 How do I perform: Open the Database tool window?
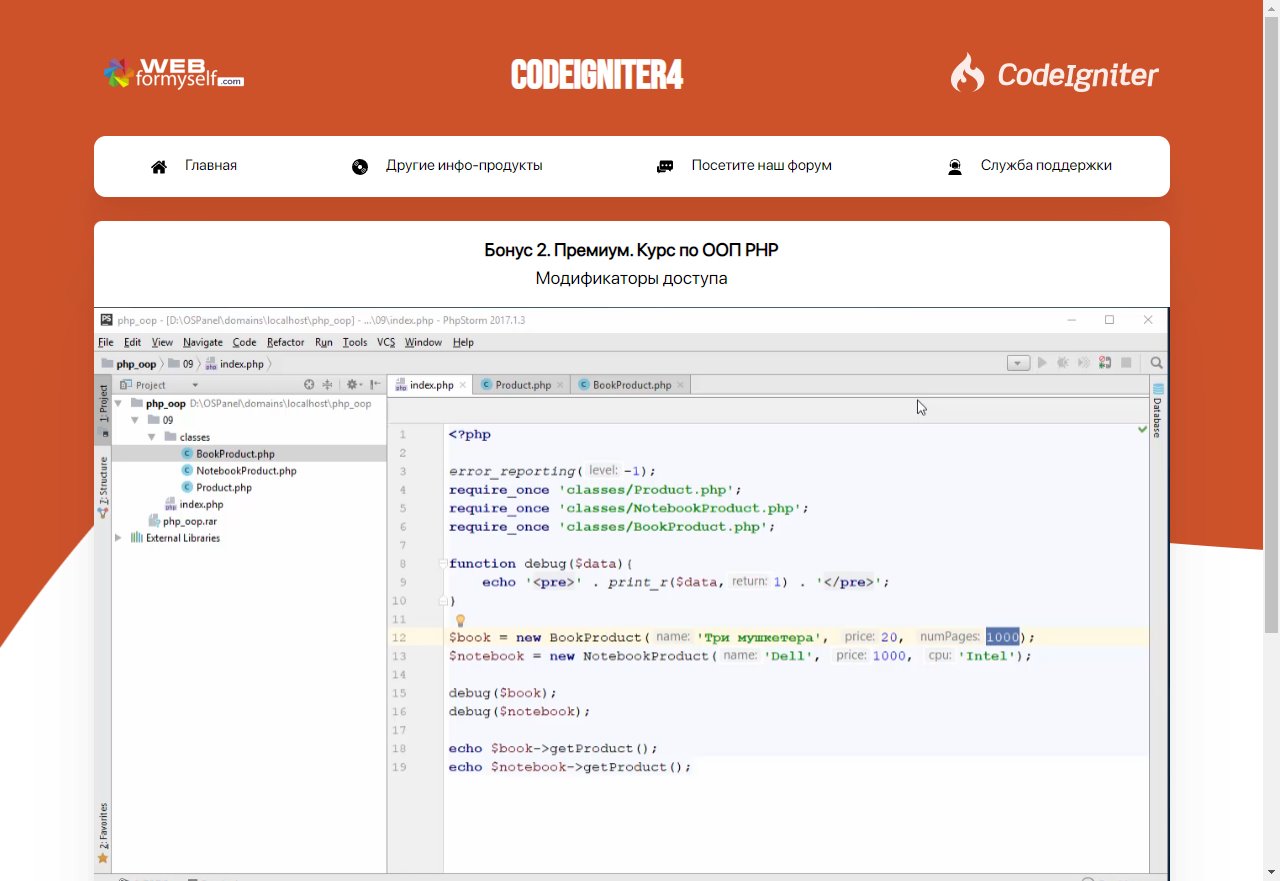1158,410
